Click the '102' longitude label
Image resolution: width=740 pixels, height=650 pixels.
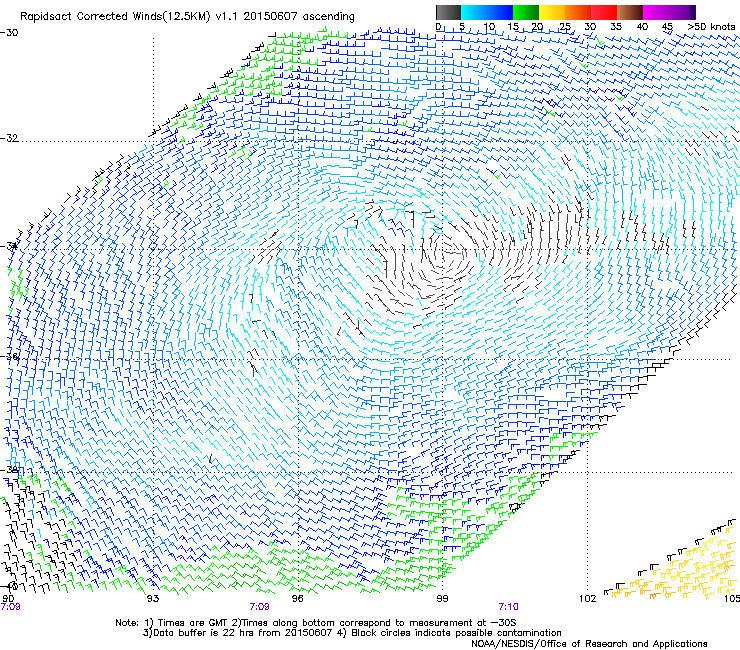click(588, 599)
